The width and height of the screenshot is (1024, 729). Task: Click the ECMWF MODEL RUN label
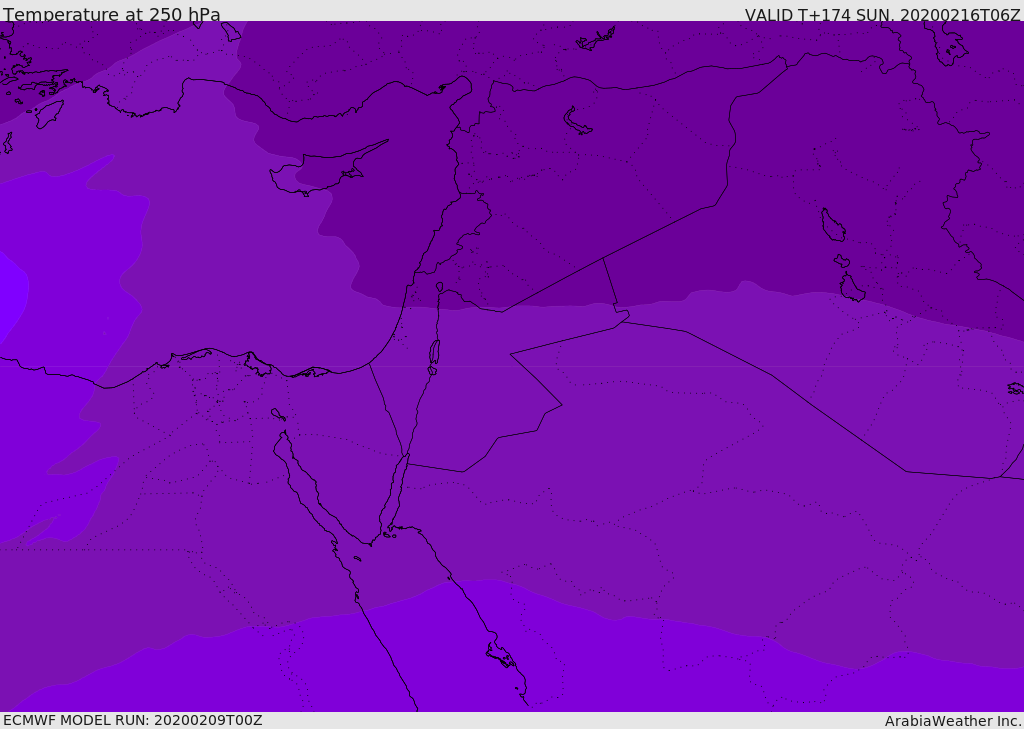(x=132, y=720)
